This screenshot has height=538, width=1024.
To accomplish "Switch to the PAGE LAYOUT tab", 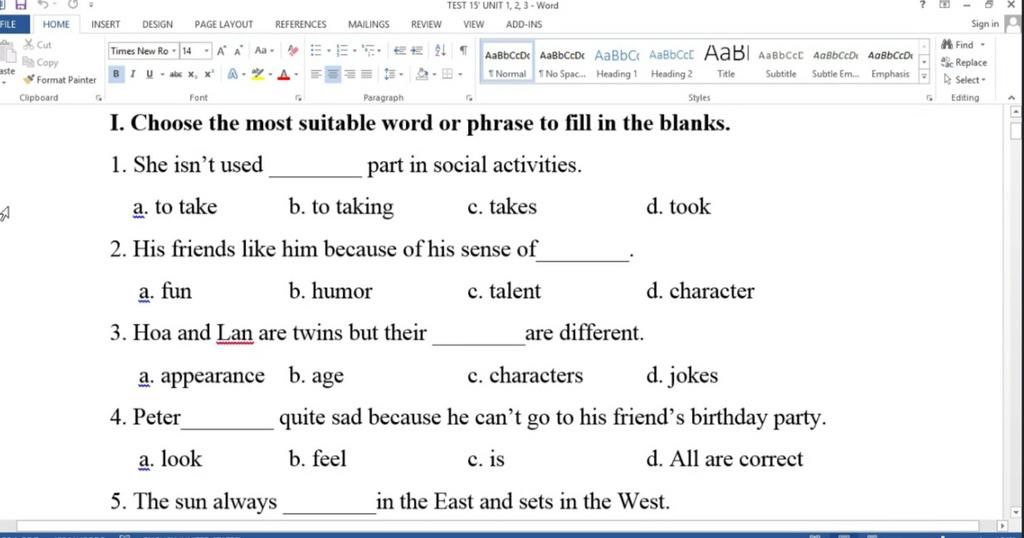I will tap(223, 24).
